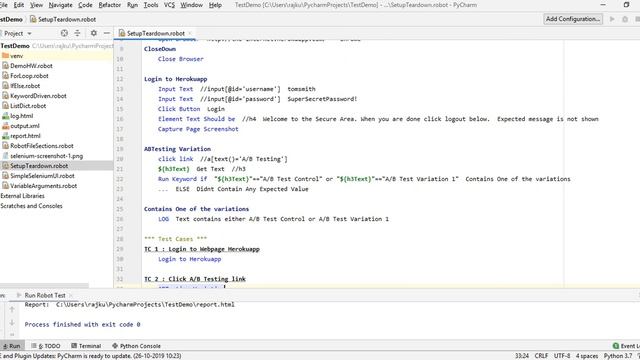
Task: Open the Event Log
Action: tap(627, 346)
